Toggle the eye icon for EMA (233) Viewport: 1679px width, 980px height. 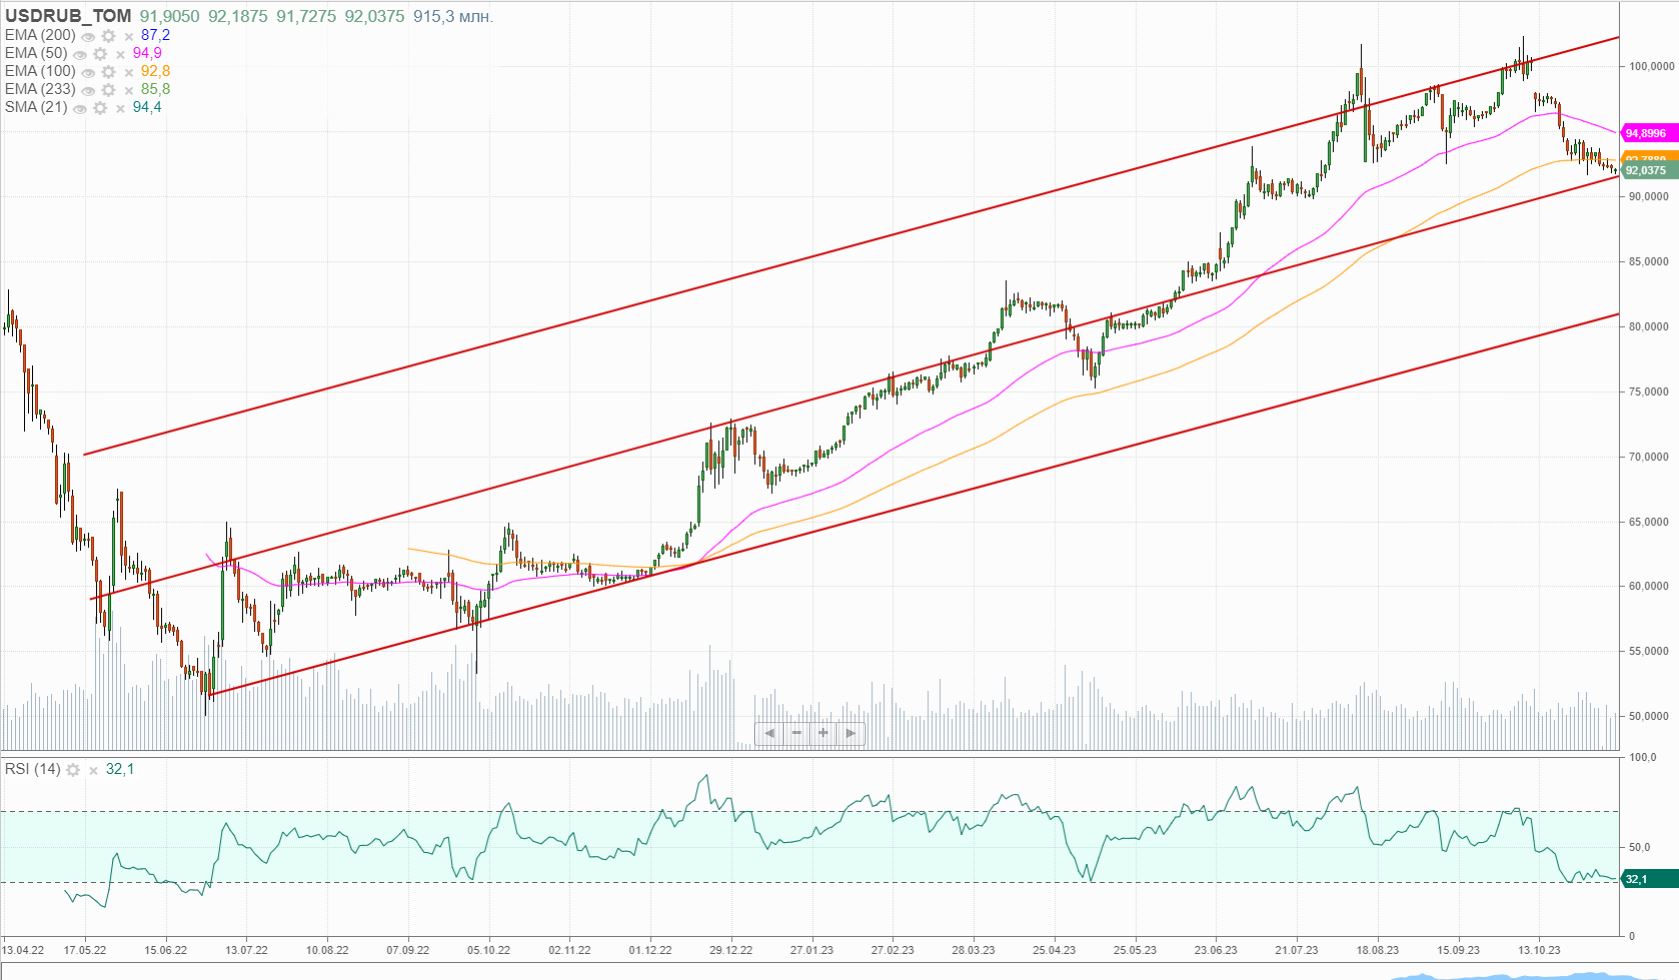coord(88,90)
